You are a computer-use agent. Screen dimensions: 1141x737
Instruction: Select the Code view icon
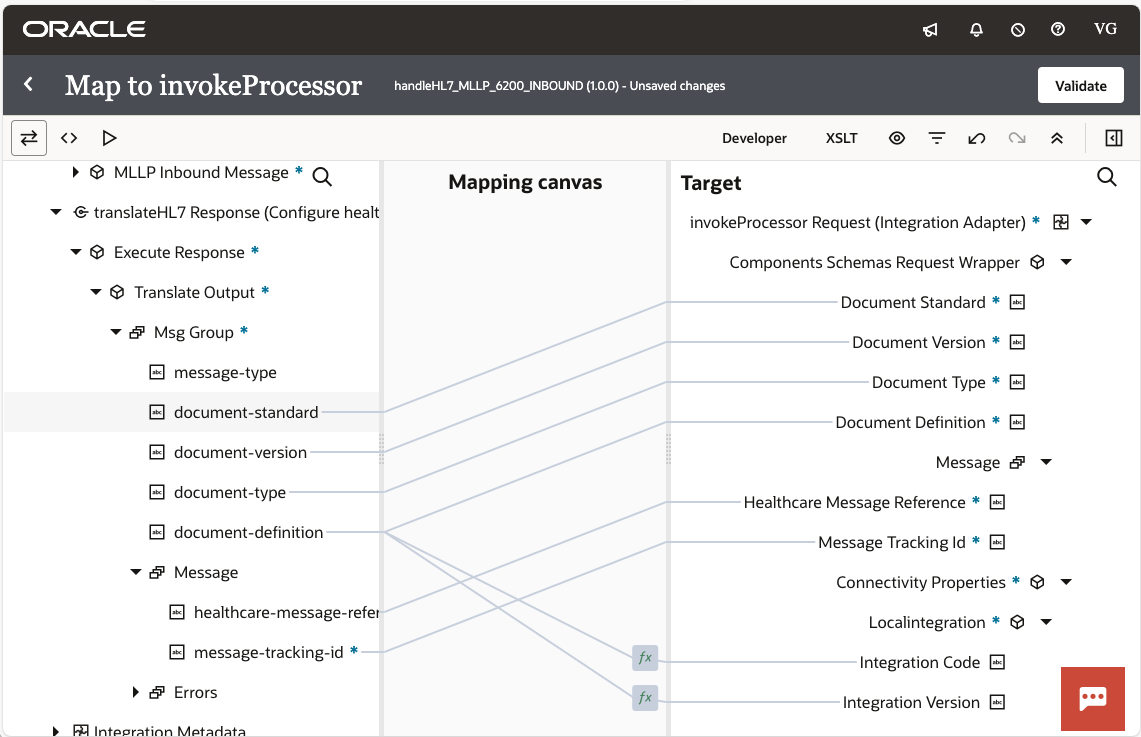point(69,138)
